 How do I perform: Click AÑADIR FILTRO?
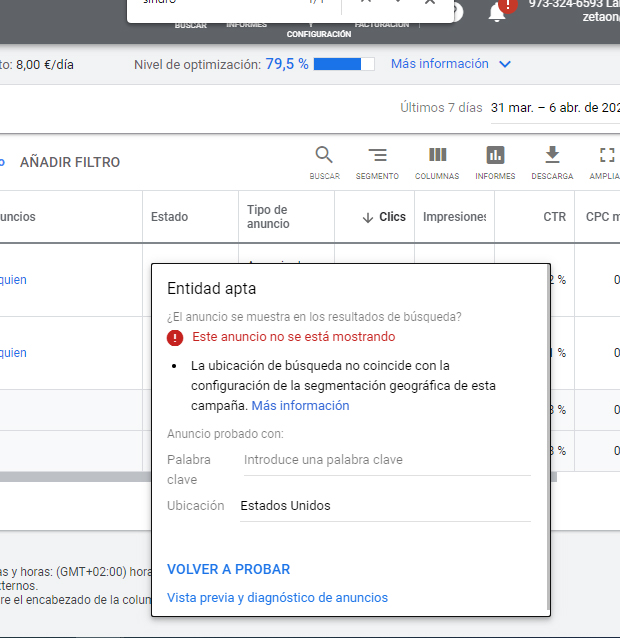point(70,162)
